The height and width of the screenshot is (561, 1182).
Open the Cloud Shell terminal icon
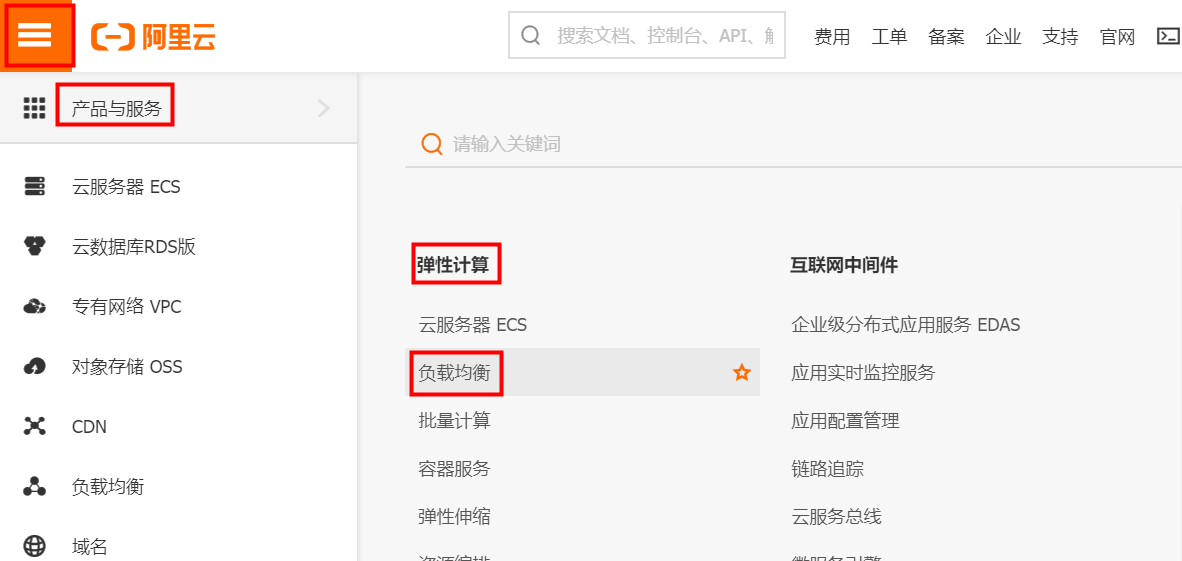click(1168, 35)
